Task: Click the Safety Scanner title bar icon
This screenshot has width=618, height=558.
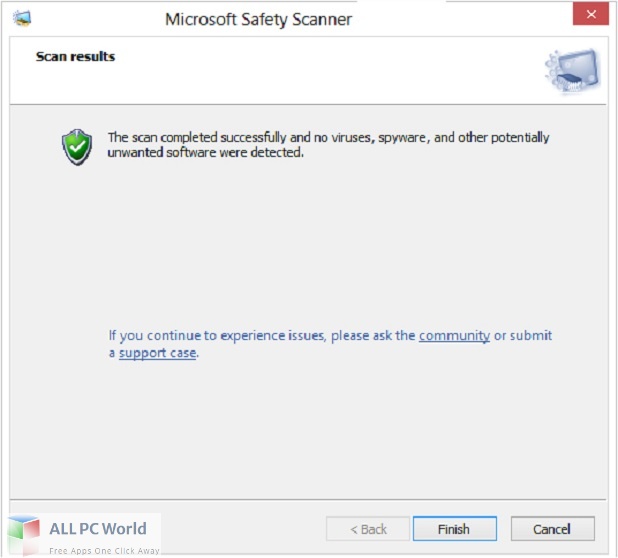Action: [x=22, y=18]
